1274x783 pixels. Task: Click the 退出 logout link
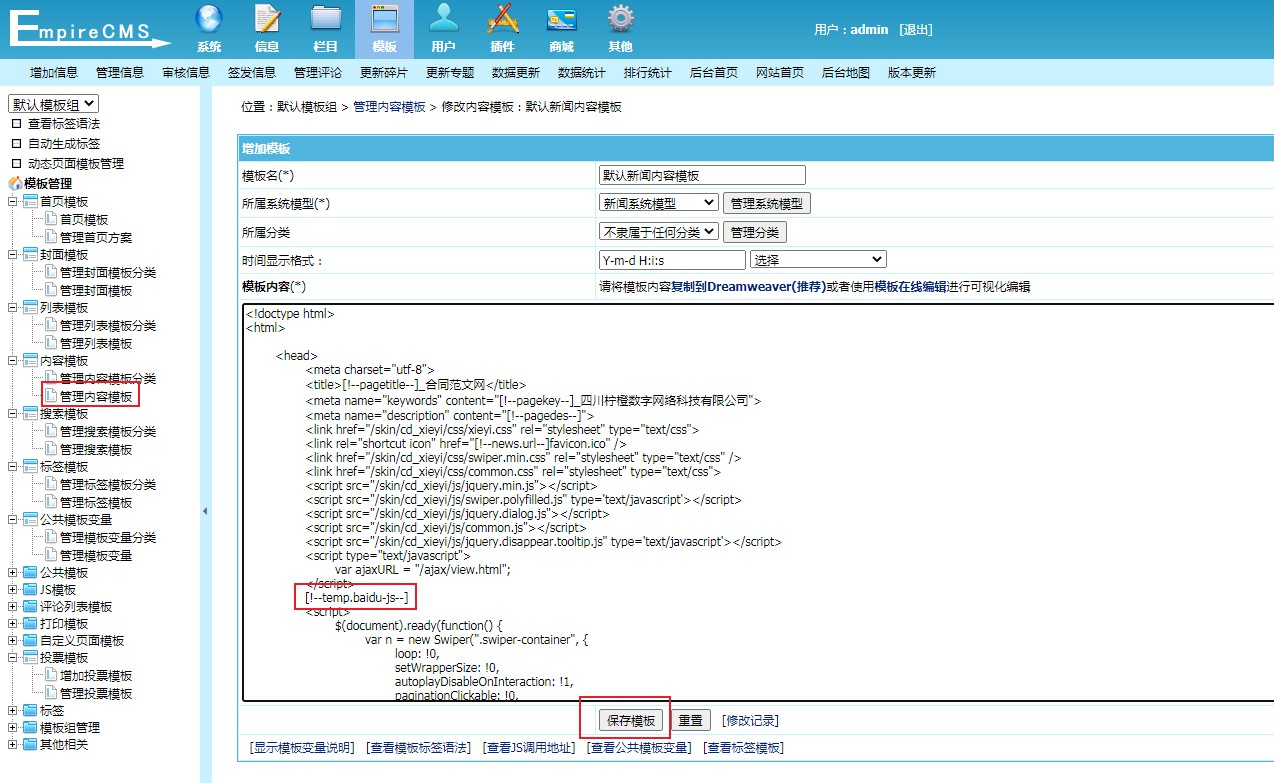click(916, 29)
